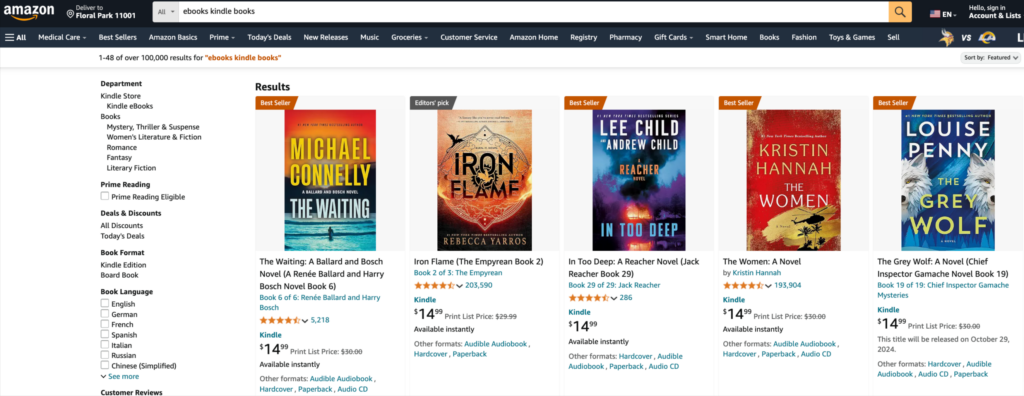Click author link Kristin Hannah
The width and height of the screenshot is (1024, 396).
(x=754, y=272)
